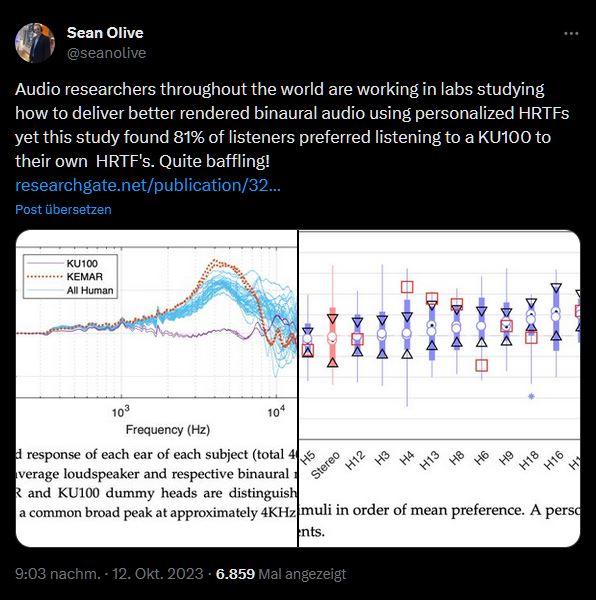Click the KU100 legend entry in chart
Image resolution: width=596 pixels, height=600 pixels.
click(82, 263)
